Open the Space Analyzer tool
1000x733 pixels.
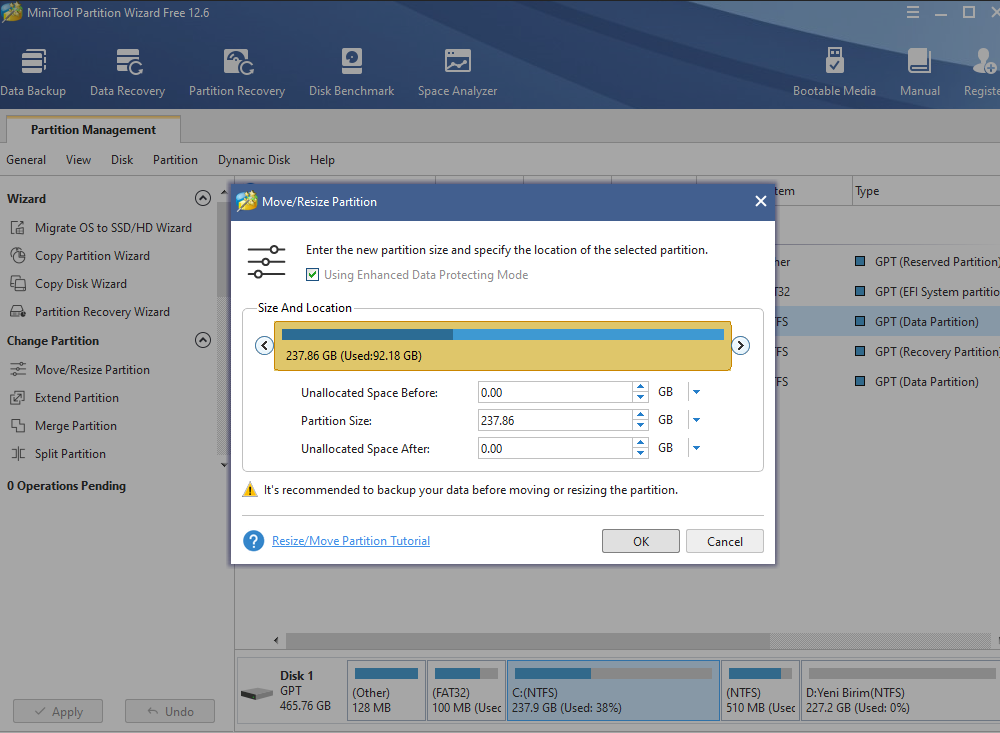457,72
